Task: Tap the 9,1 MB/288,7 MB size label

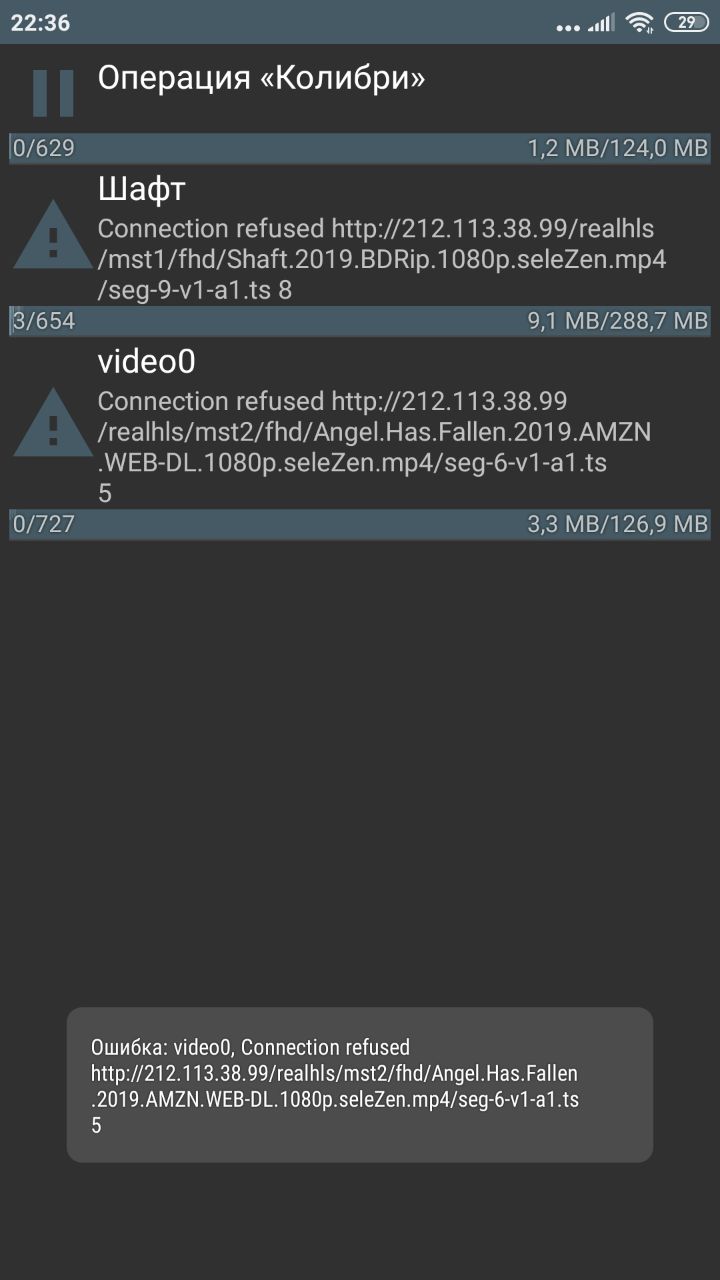Action: click(617, 322)
